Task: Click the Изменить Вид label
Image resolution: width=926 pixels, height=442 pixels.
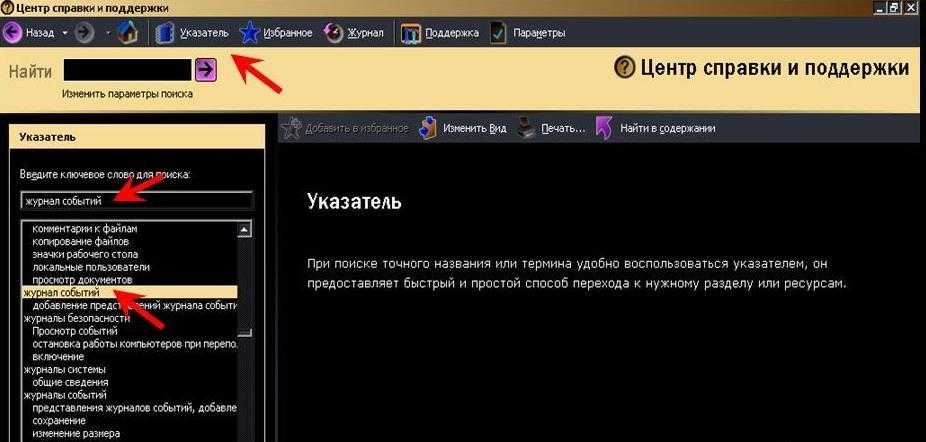Action: point(475,128)
